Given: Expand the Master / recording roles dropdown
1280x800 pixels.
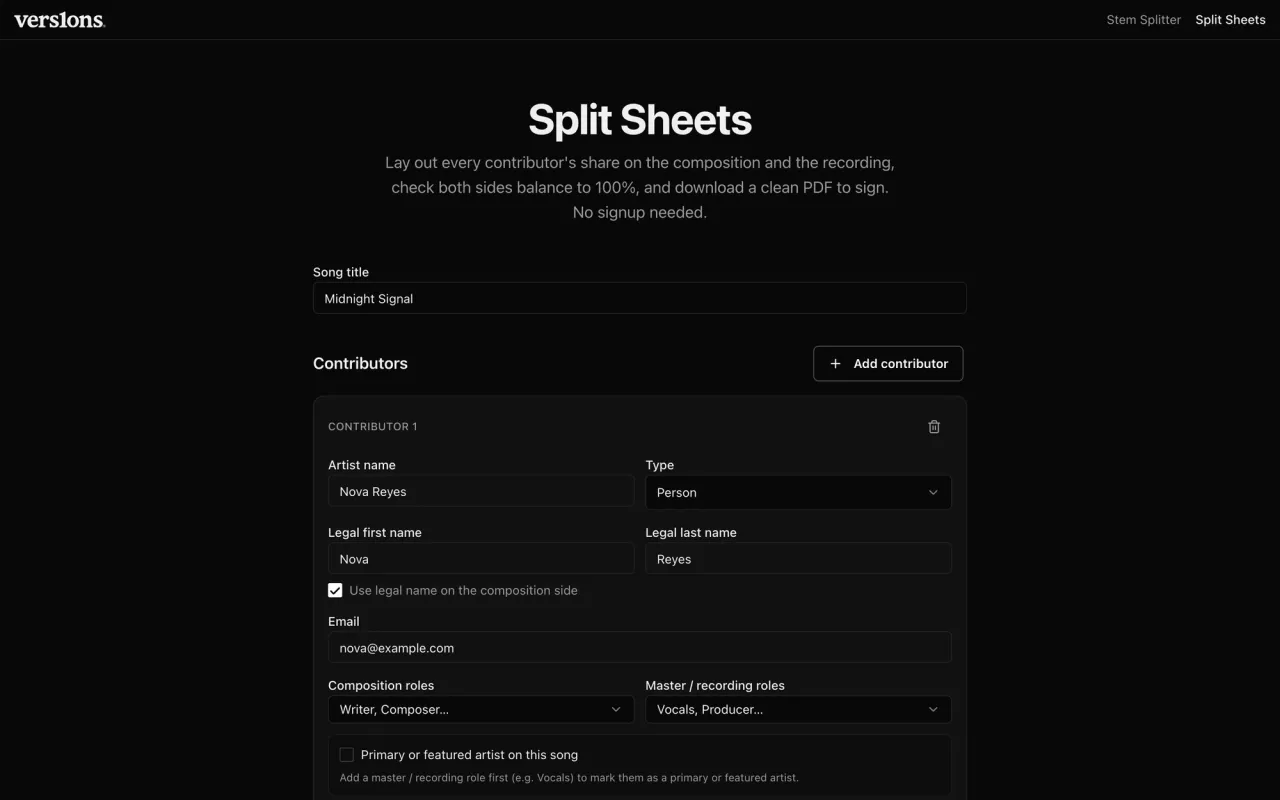Looking at the screenshot, I should coord(798,709).
